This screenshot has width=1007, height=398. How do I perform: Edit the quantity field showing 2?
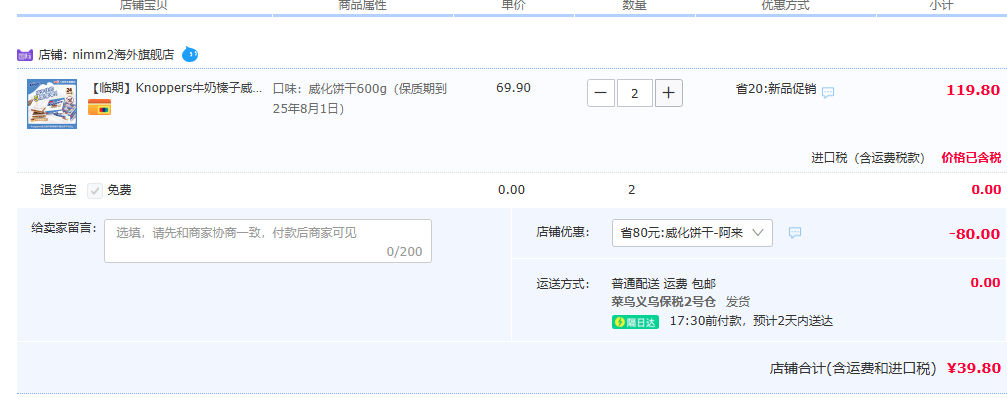635,93
